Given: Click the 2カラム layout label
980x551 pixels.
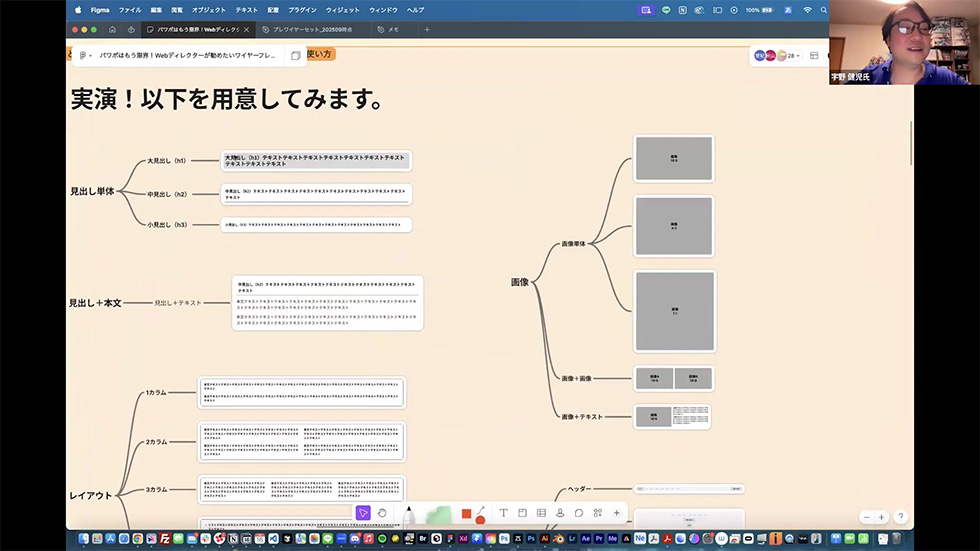Looking at the screenshot, I should point(156,442).
